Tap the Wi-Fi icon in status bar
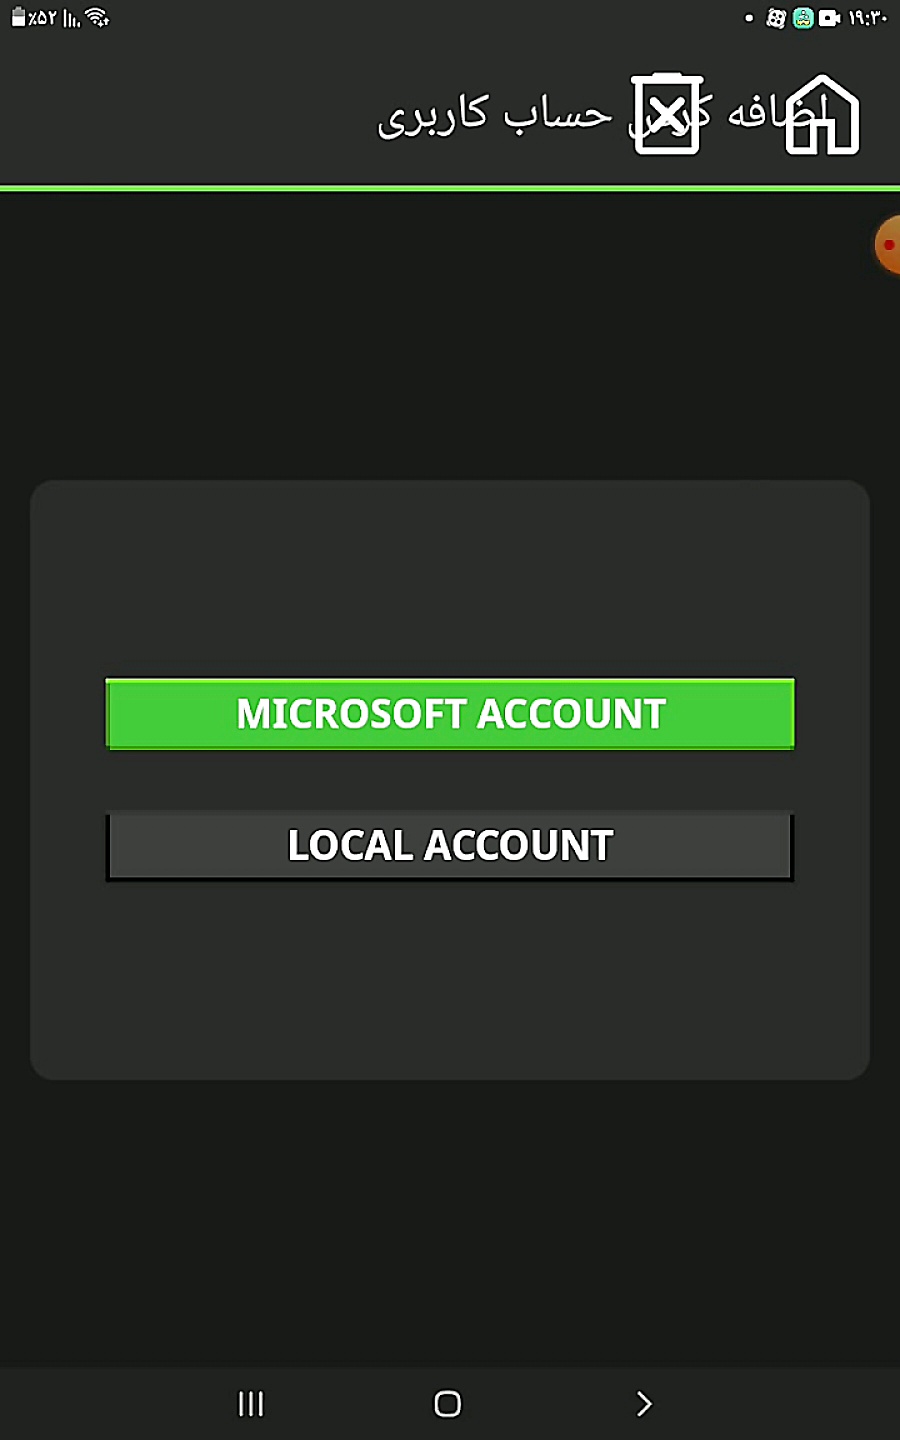Viewport: 900px width, 1440px height. click(97, 17)
